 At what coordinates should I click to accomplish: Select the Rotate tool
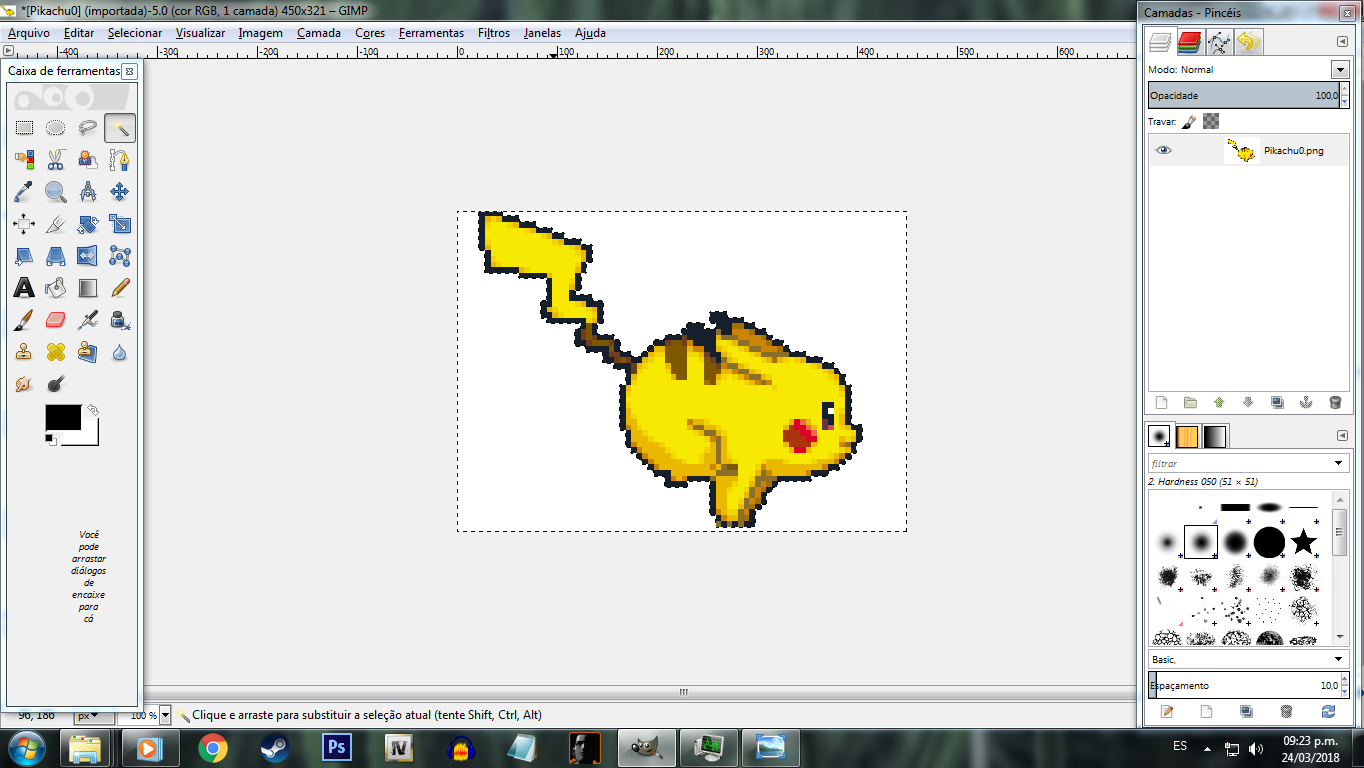coord(88,224)
